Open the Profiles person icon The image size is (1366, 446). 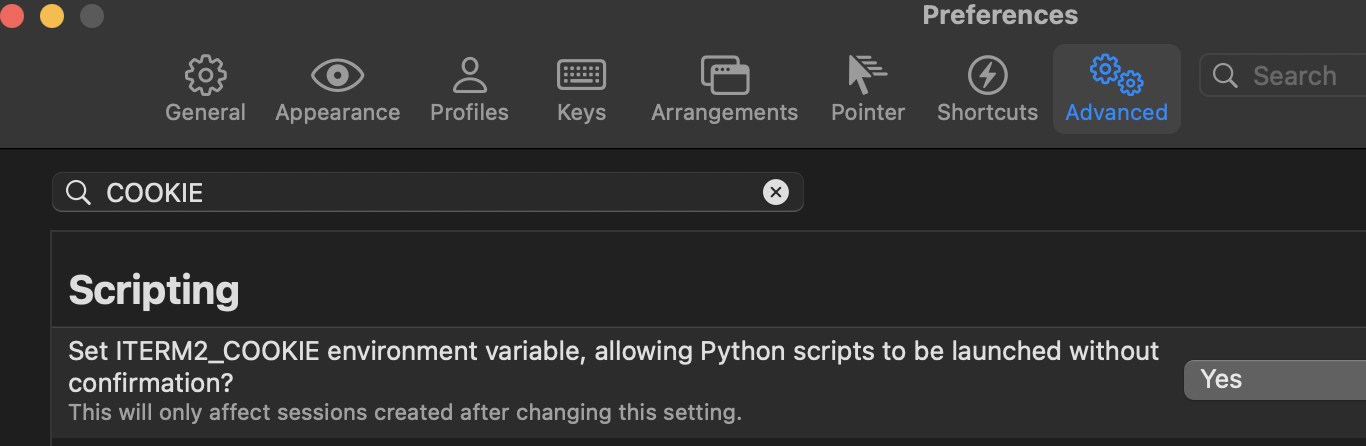469,76
